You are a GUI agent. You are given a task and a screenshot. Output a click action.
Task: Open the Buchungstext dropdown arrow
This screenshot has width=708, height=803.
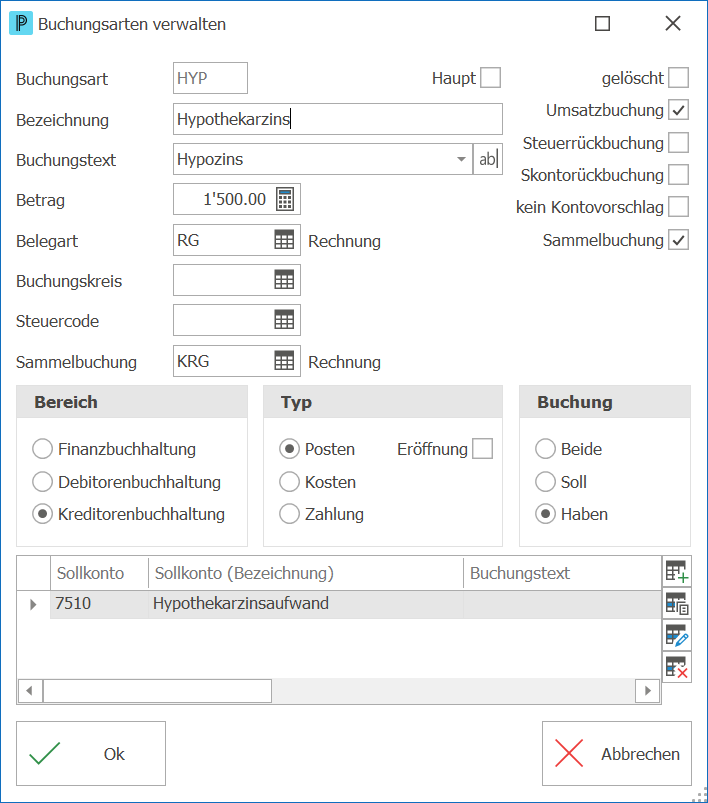point(461,159)
